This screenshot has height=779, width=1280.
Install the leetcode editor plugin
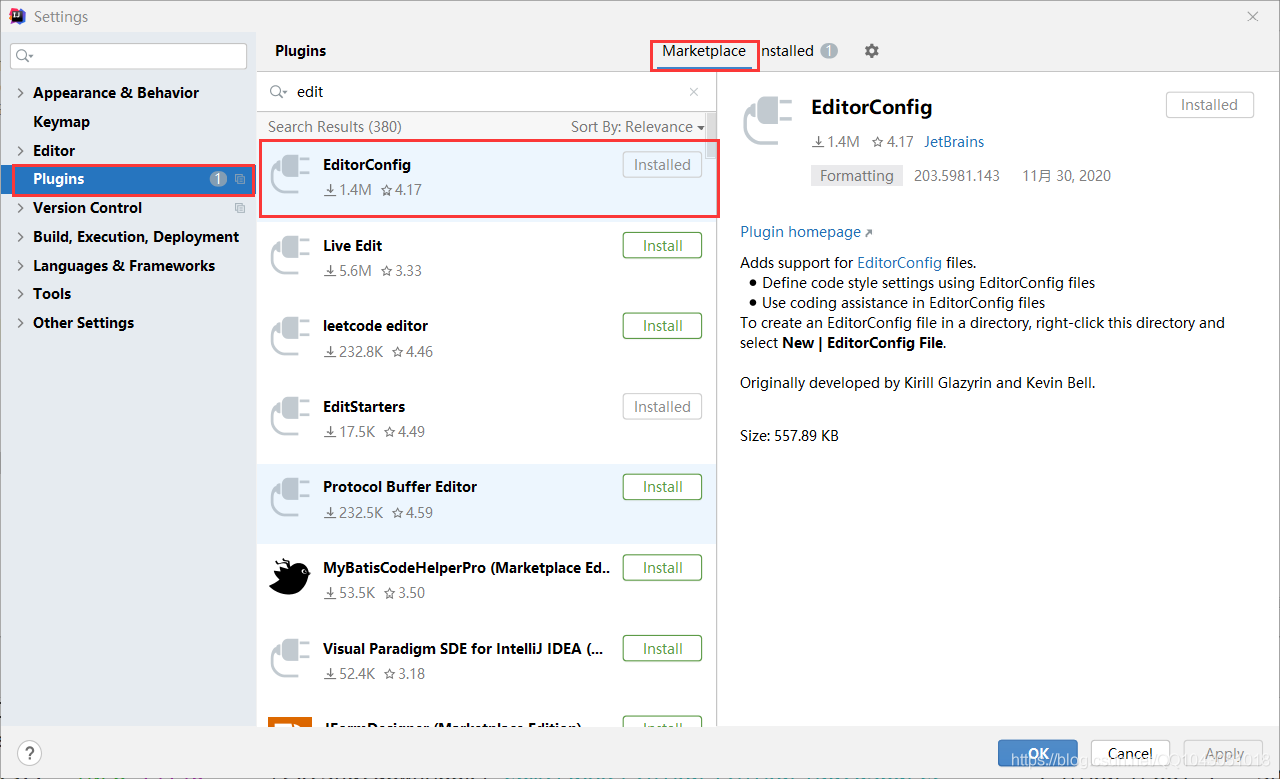pyautogui.click(x=662, y=326)
